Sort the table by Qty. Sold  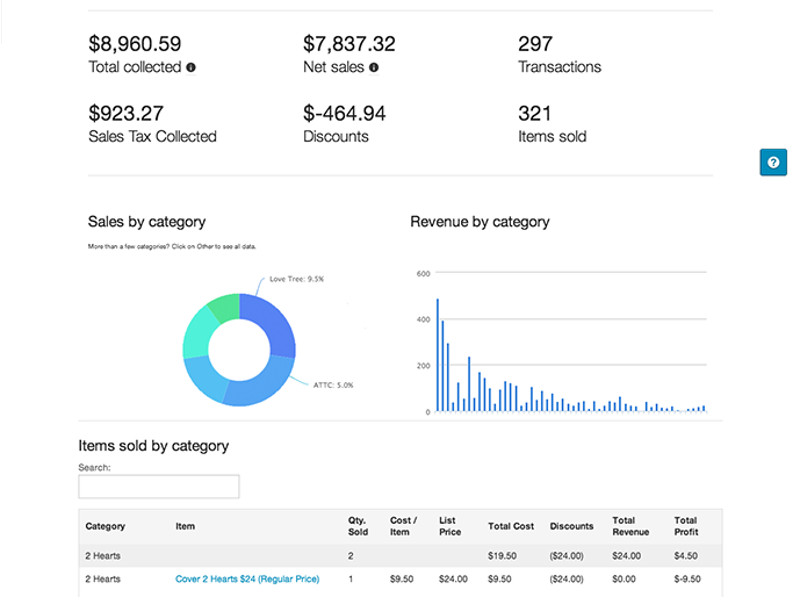coord(357,525)
